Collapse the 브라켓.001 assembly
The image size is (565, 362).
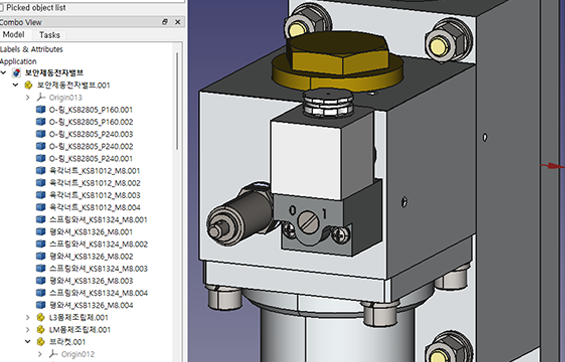[28, 341]
